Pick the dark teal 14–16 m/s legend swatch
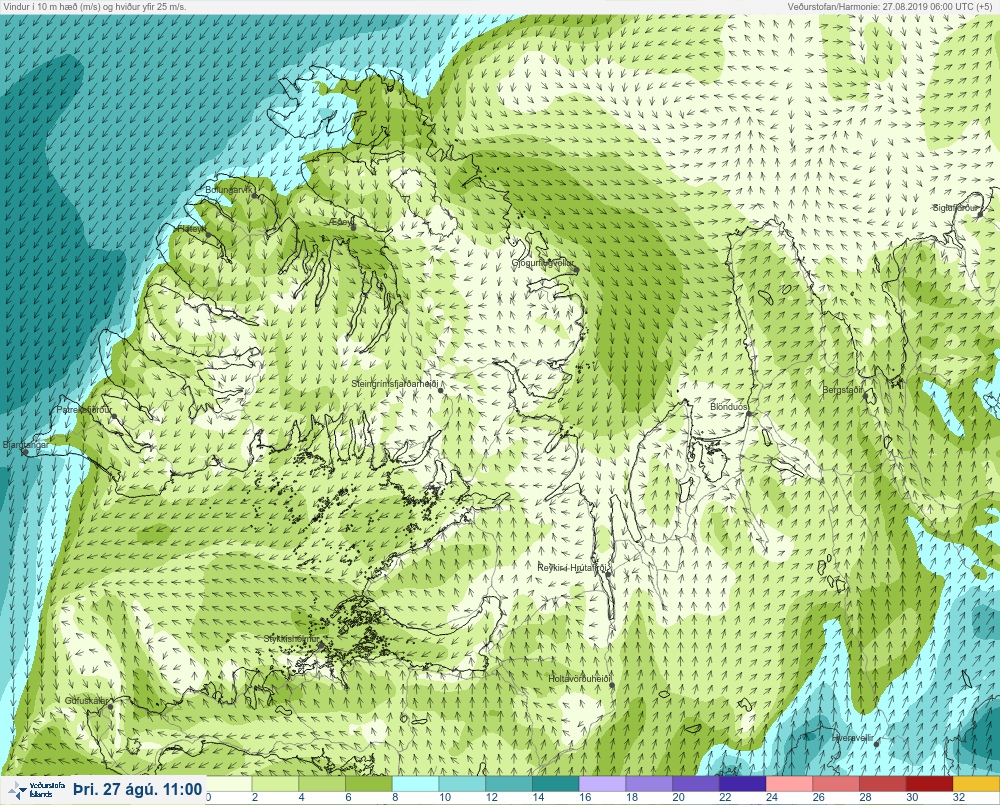The width and height of the screenshot is (1000, 805). point(555,783)
